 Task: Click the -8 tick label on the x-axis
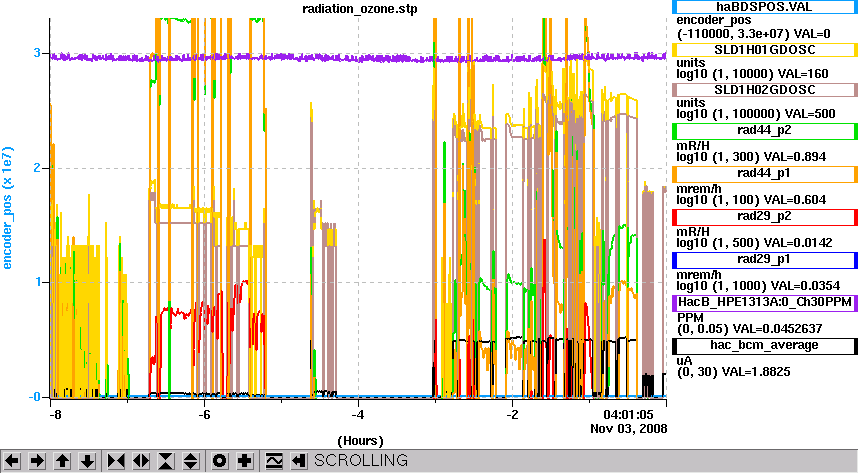55,414
